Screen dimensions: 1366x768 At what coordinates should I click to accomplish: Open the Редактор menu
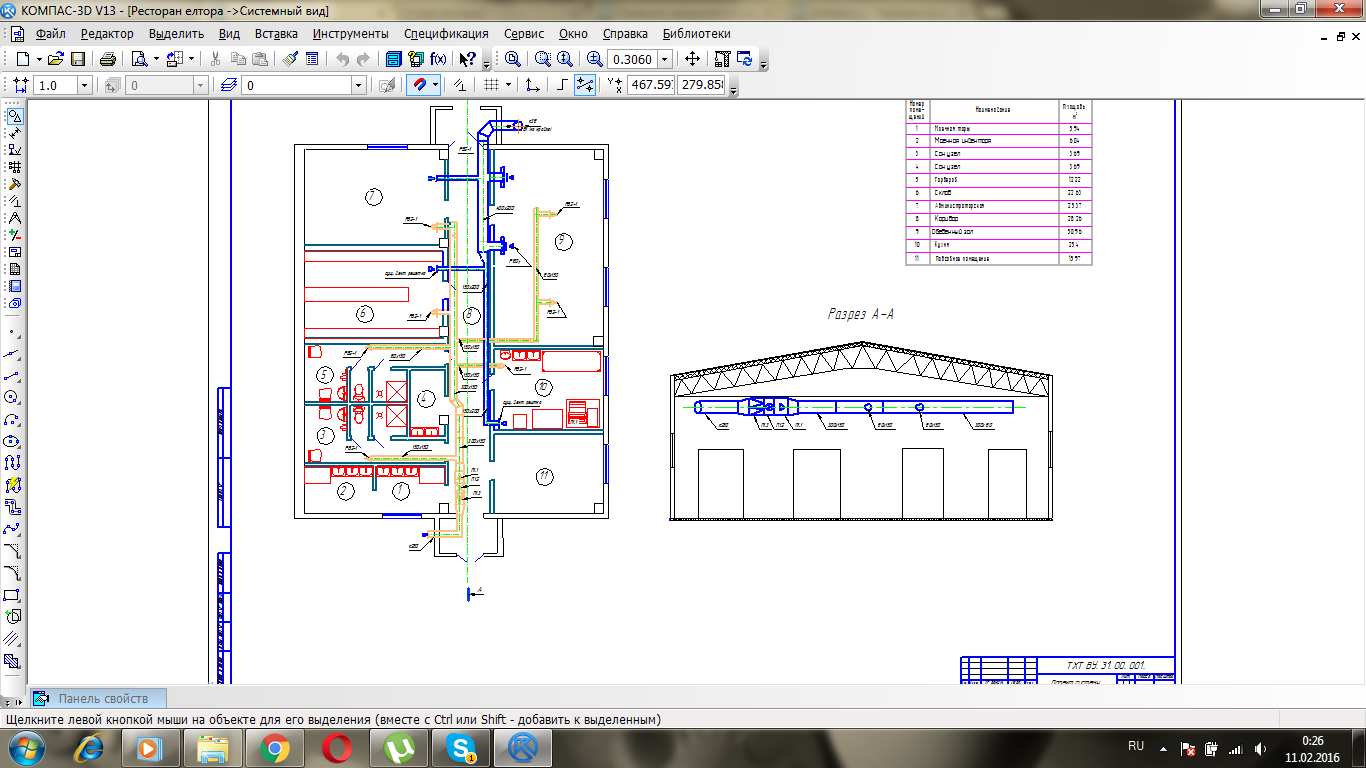click(107, 34)
